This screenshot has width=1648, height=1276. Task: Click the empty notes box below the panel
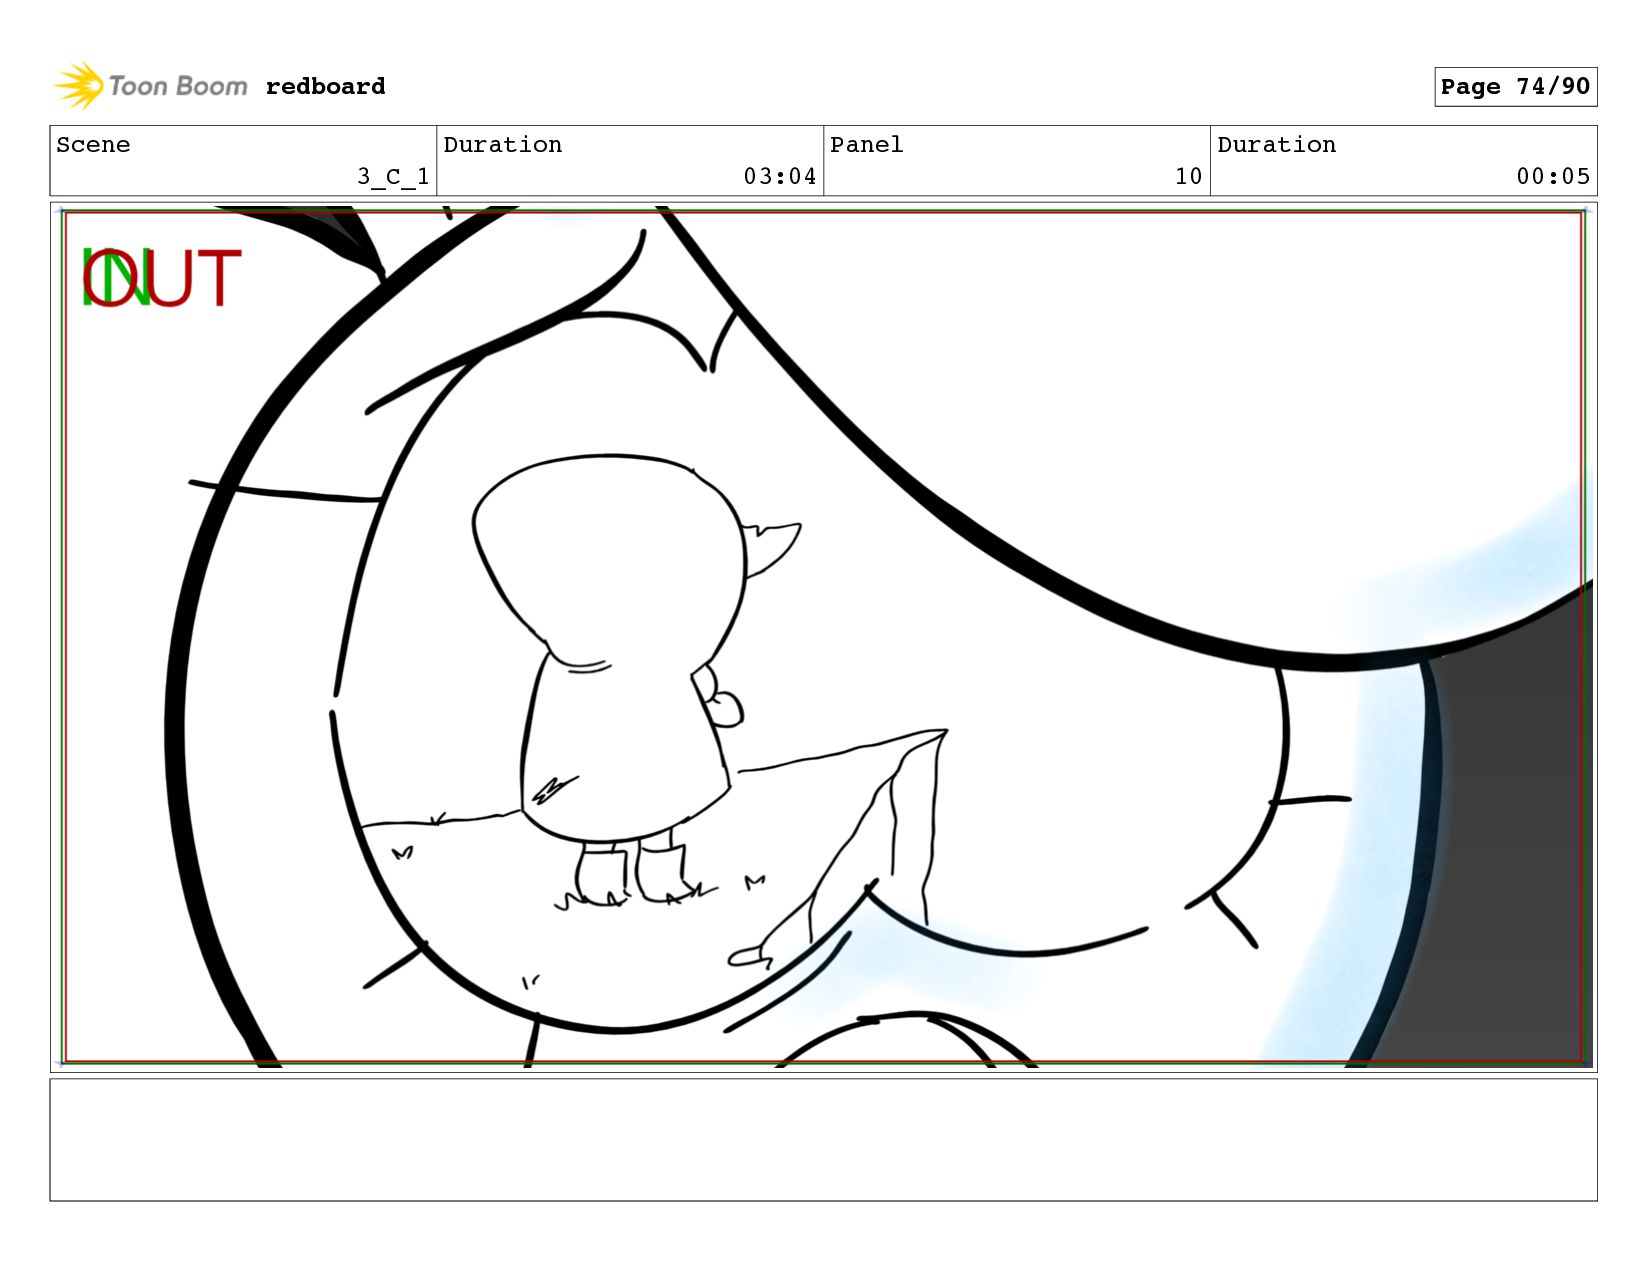[x=823, y=1140]
